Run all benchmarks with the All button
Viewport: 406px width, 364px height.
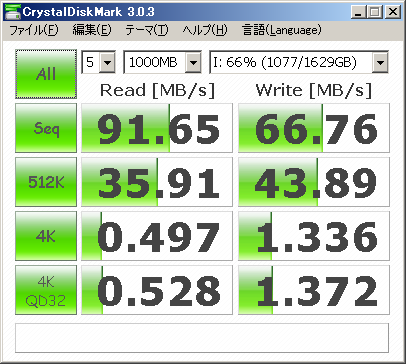coord(46,74)
